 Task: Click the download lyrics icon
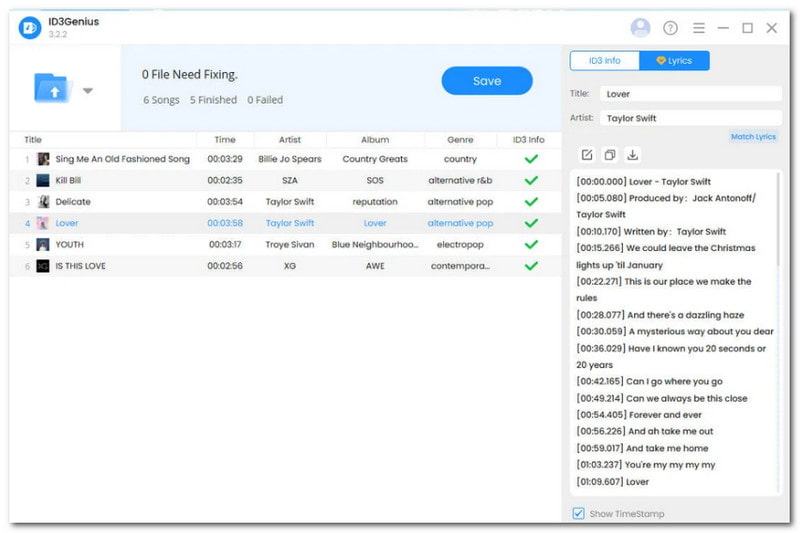tap(632, 155)
